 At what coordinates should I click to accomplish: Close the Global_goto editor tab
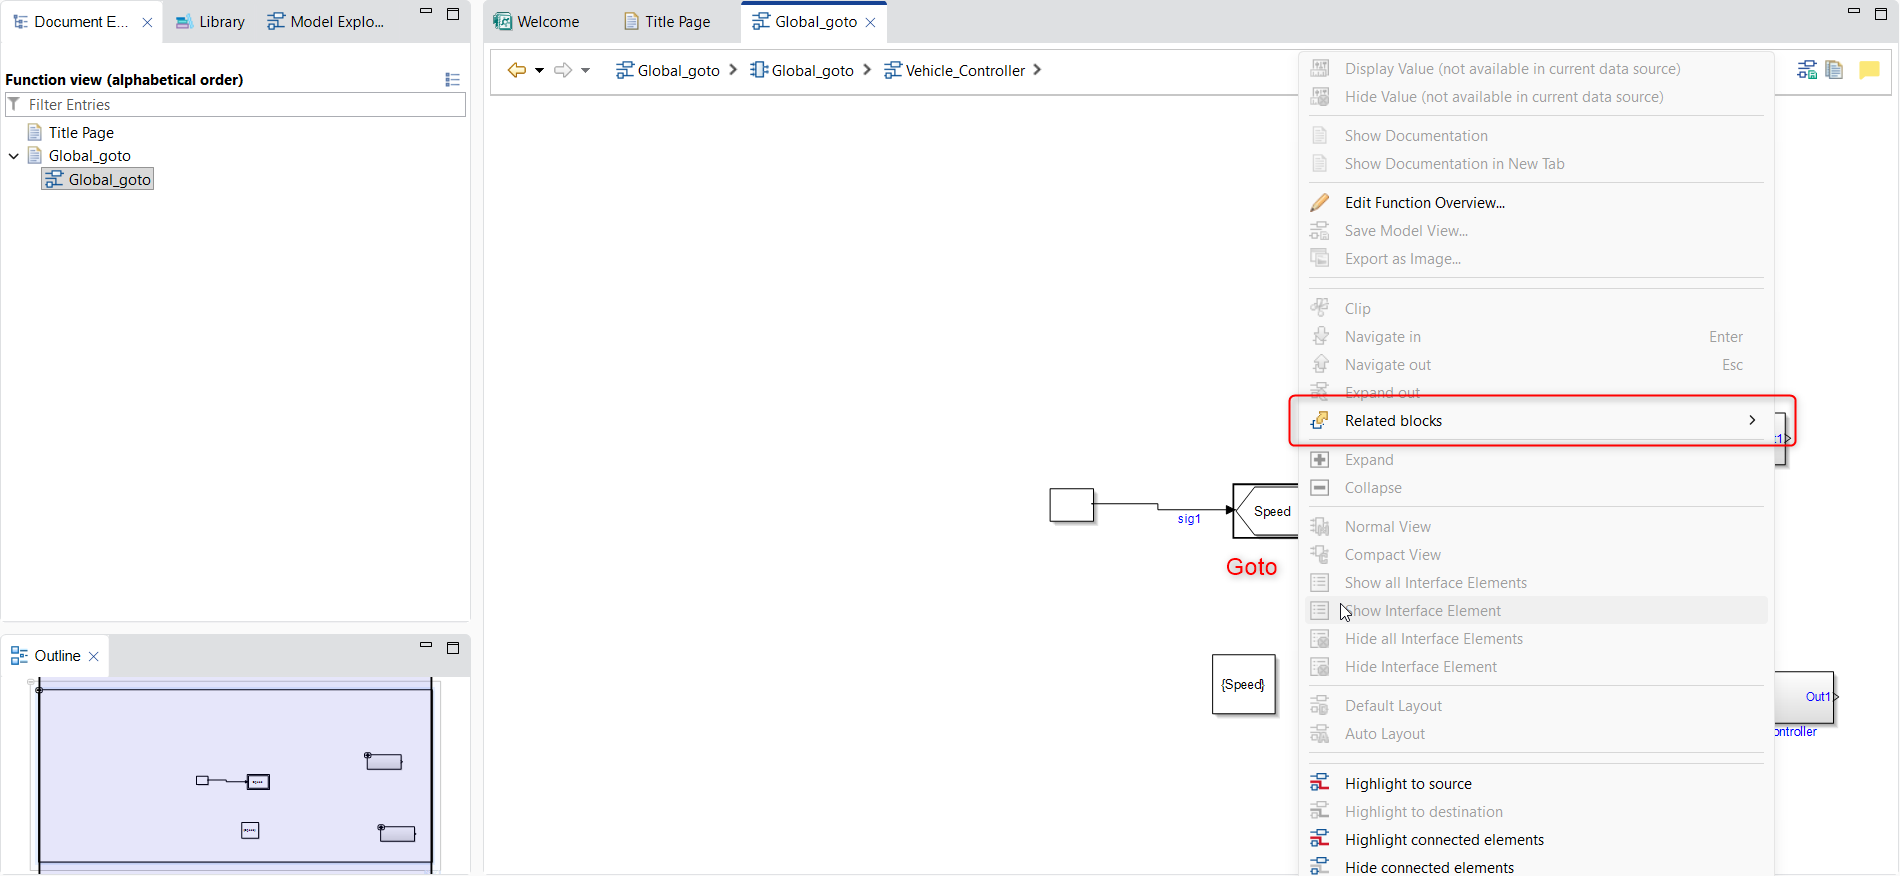pyautogui.click(x=871, y=22)
